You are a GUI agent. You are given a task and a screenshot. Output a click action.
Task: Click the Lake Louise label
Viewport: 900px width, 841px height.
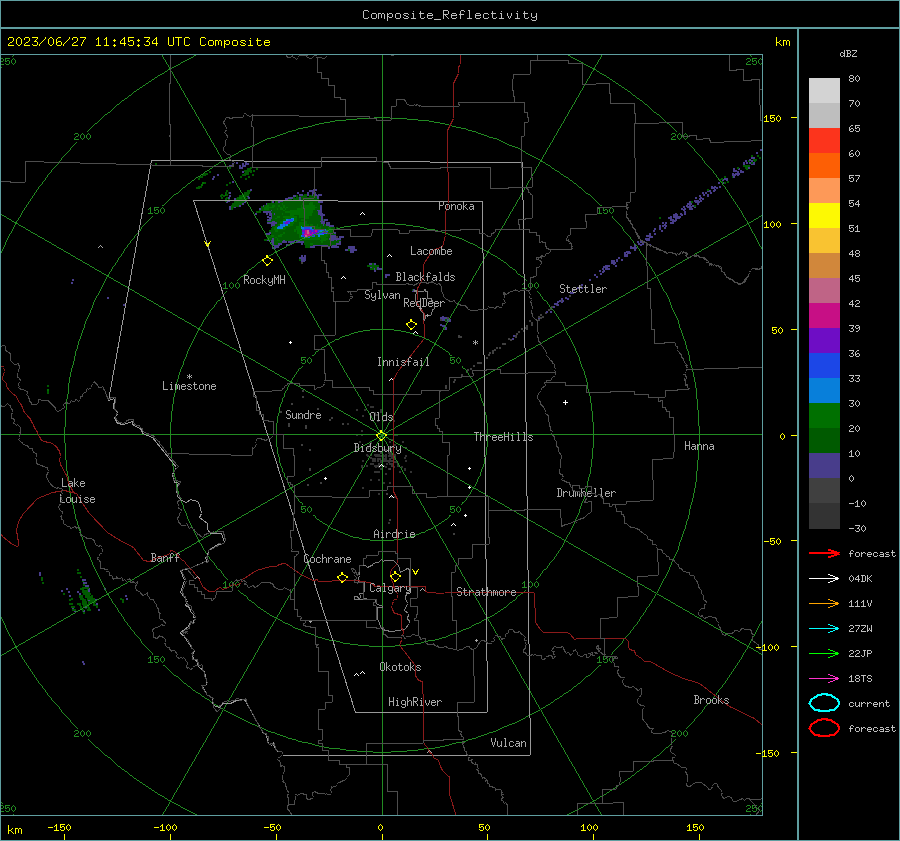pyautogui.click(x=77, y=491)
